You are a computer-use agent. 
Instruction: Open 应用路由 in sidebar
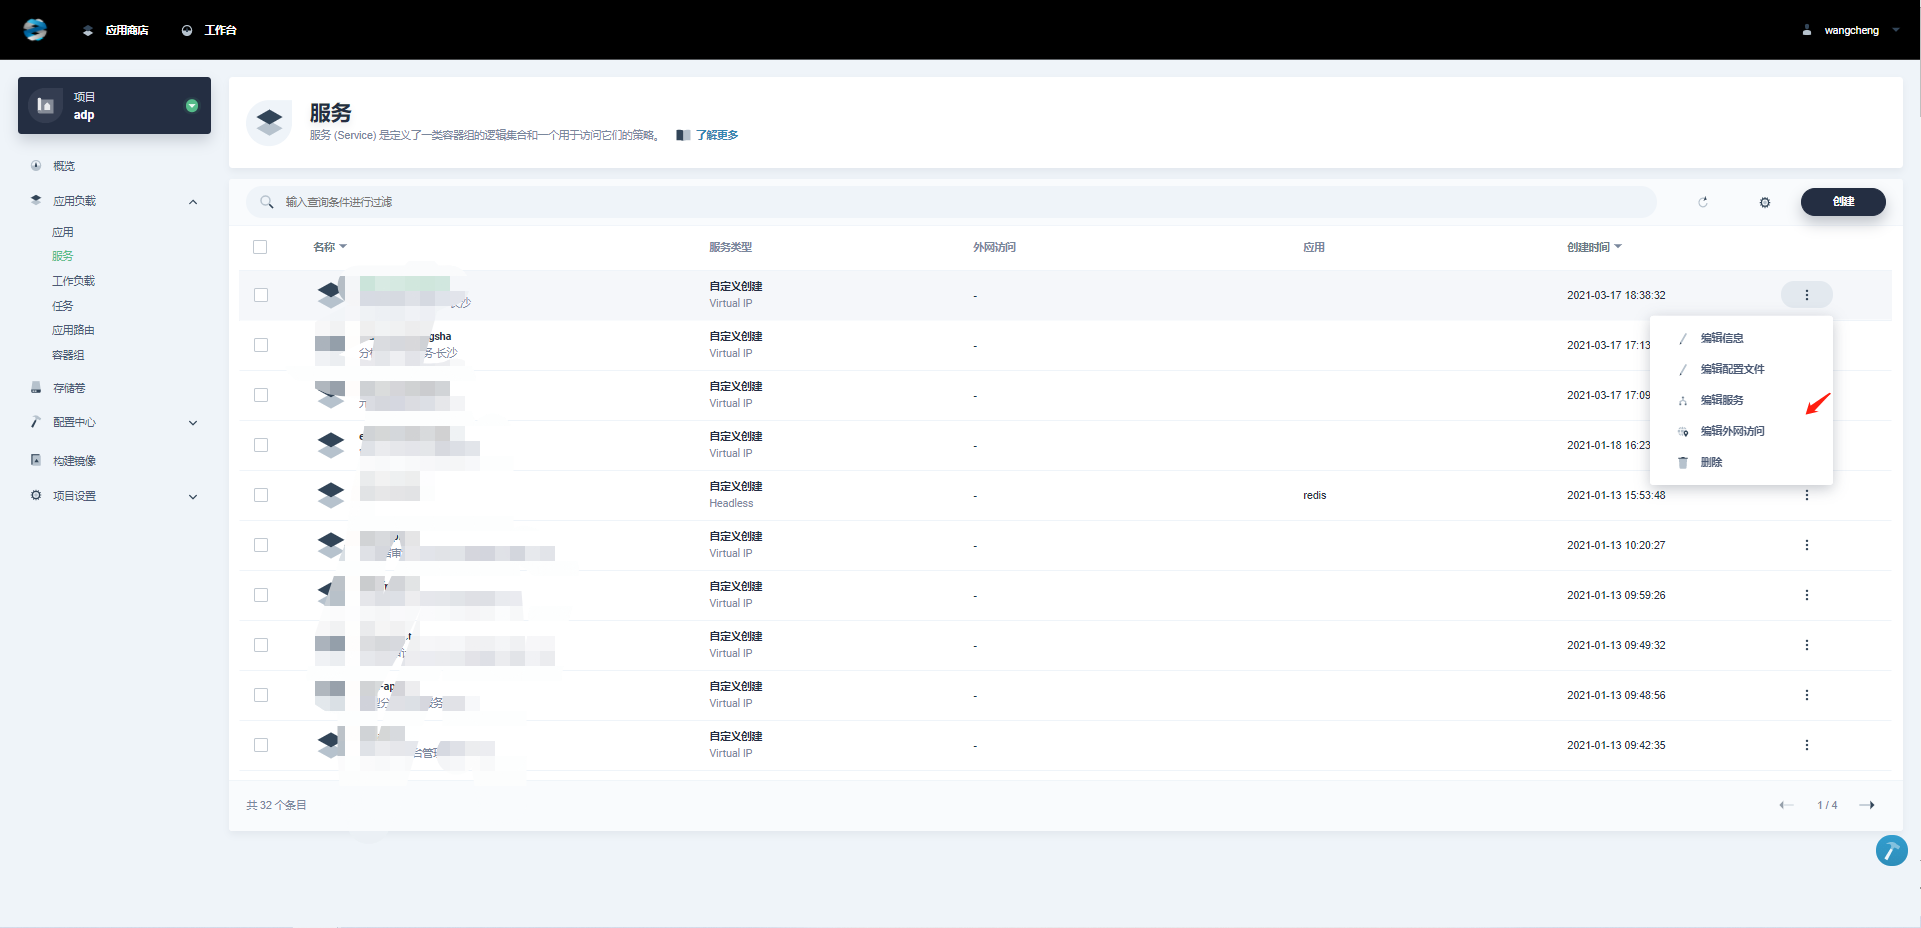tap(73, 330)
